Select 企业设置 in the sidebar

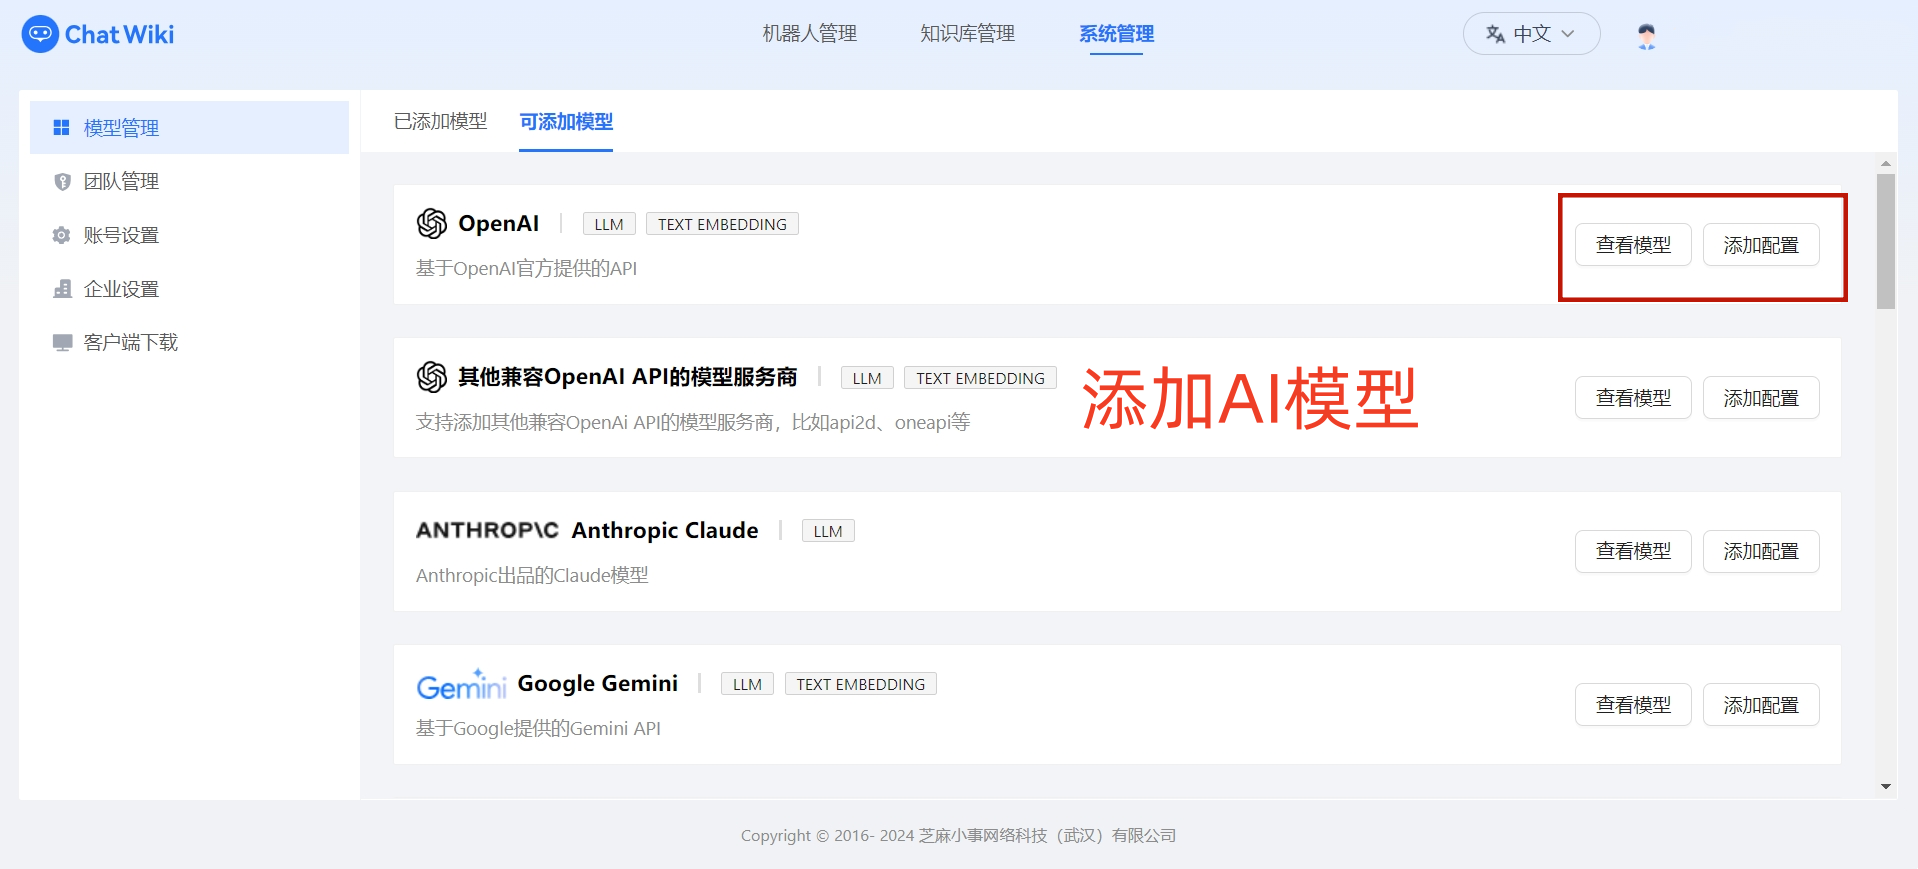pyautogui.click(x=189, y=289)
